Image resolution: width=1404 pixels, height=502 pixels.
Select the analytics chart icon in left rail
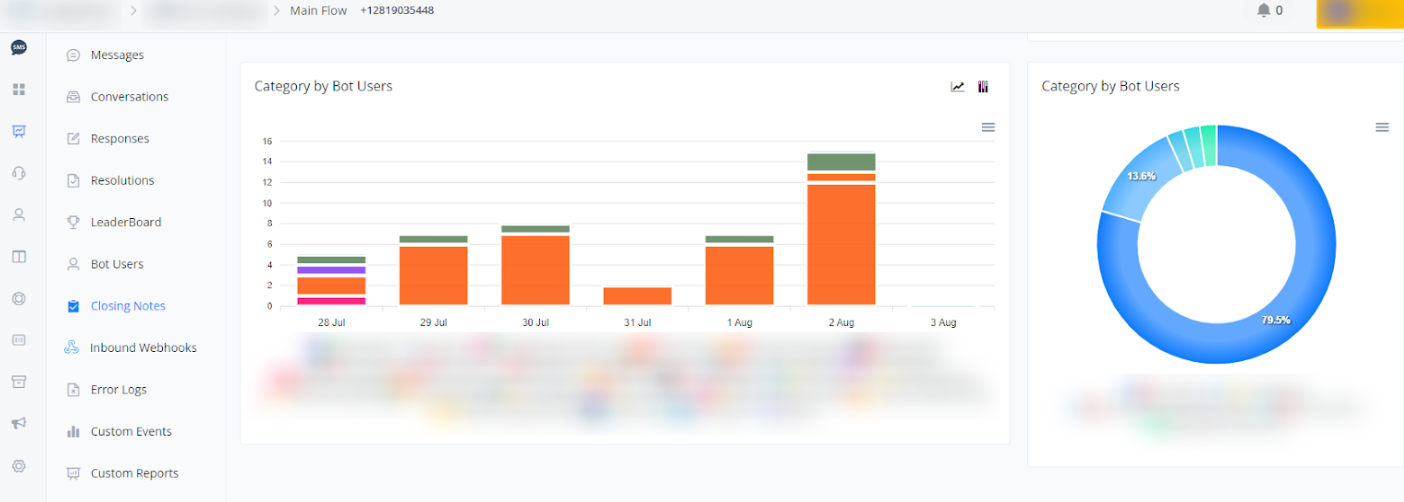coord(19,131)
